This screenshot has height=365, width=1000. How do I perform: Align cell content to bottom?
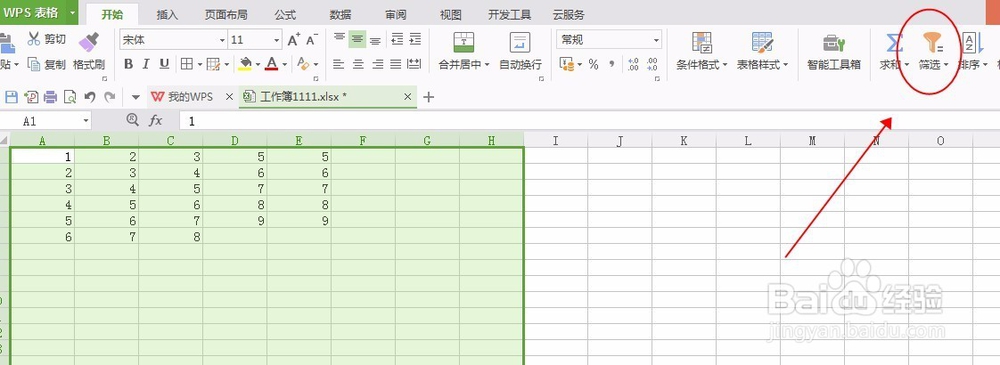pos(376,40)
